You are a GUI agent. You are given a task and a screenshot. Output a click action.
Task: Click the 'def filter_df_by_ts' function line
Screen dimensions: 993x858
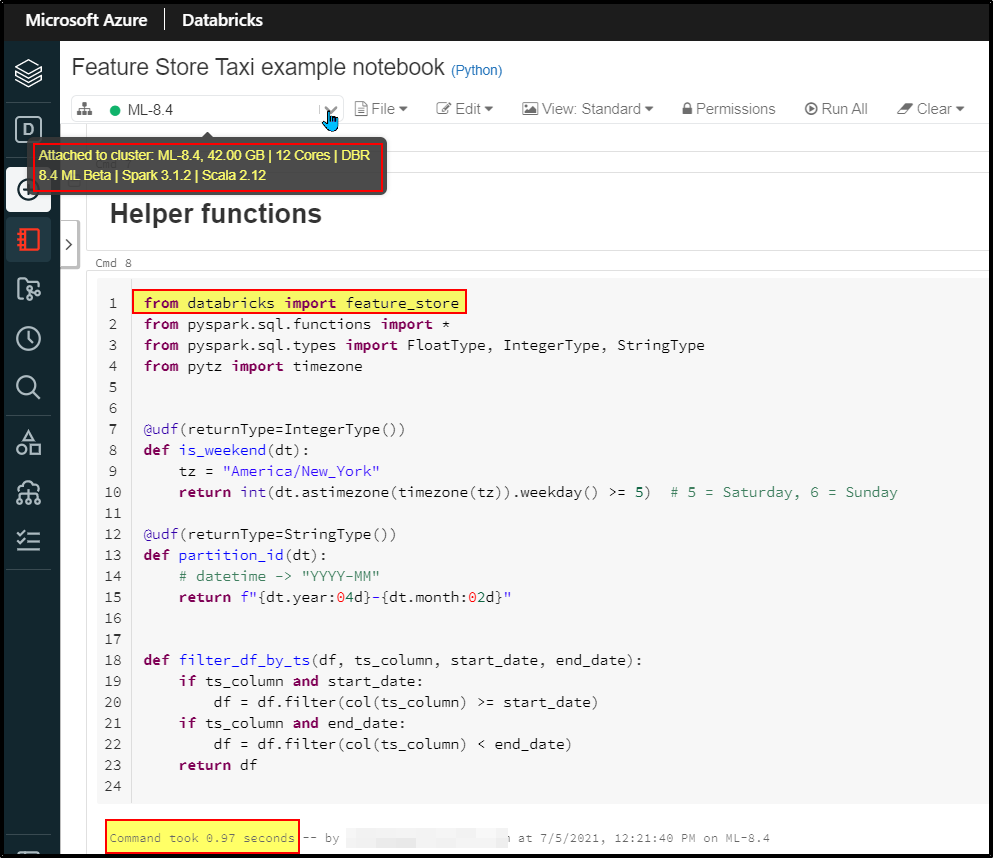[x=393, y=660]
